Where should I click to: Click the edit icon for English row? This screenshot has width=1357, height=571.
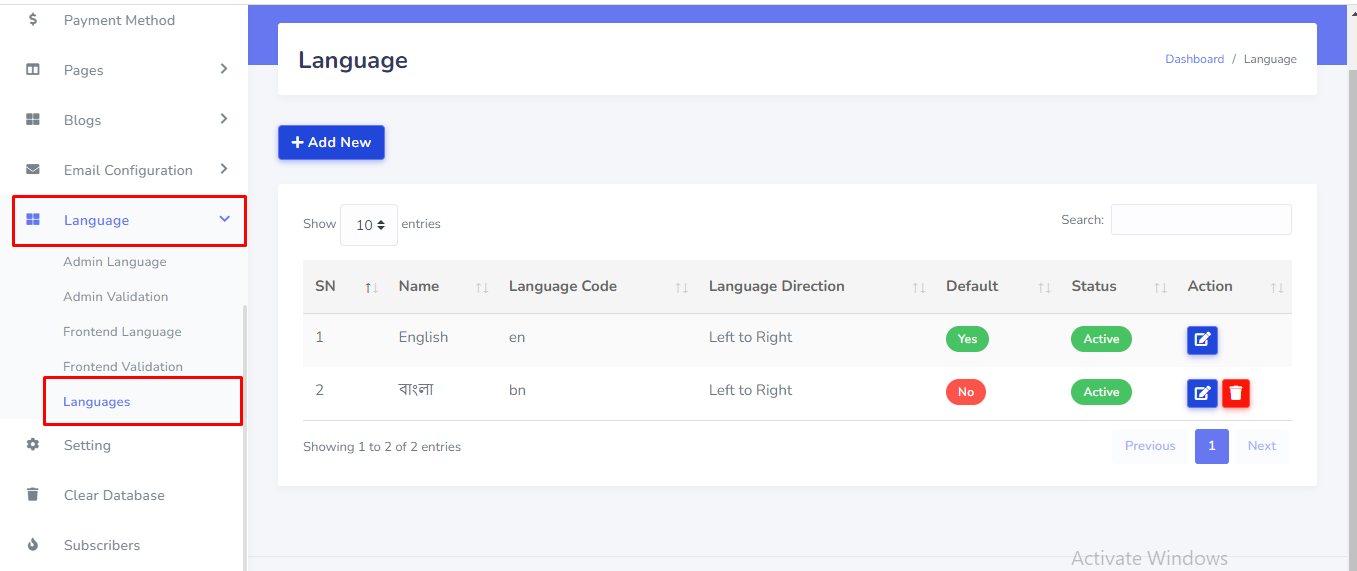click(x=1202, y=340)
